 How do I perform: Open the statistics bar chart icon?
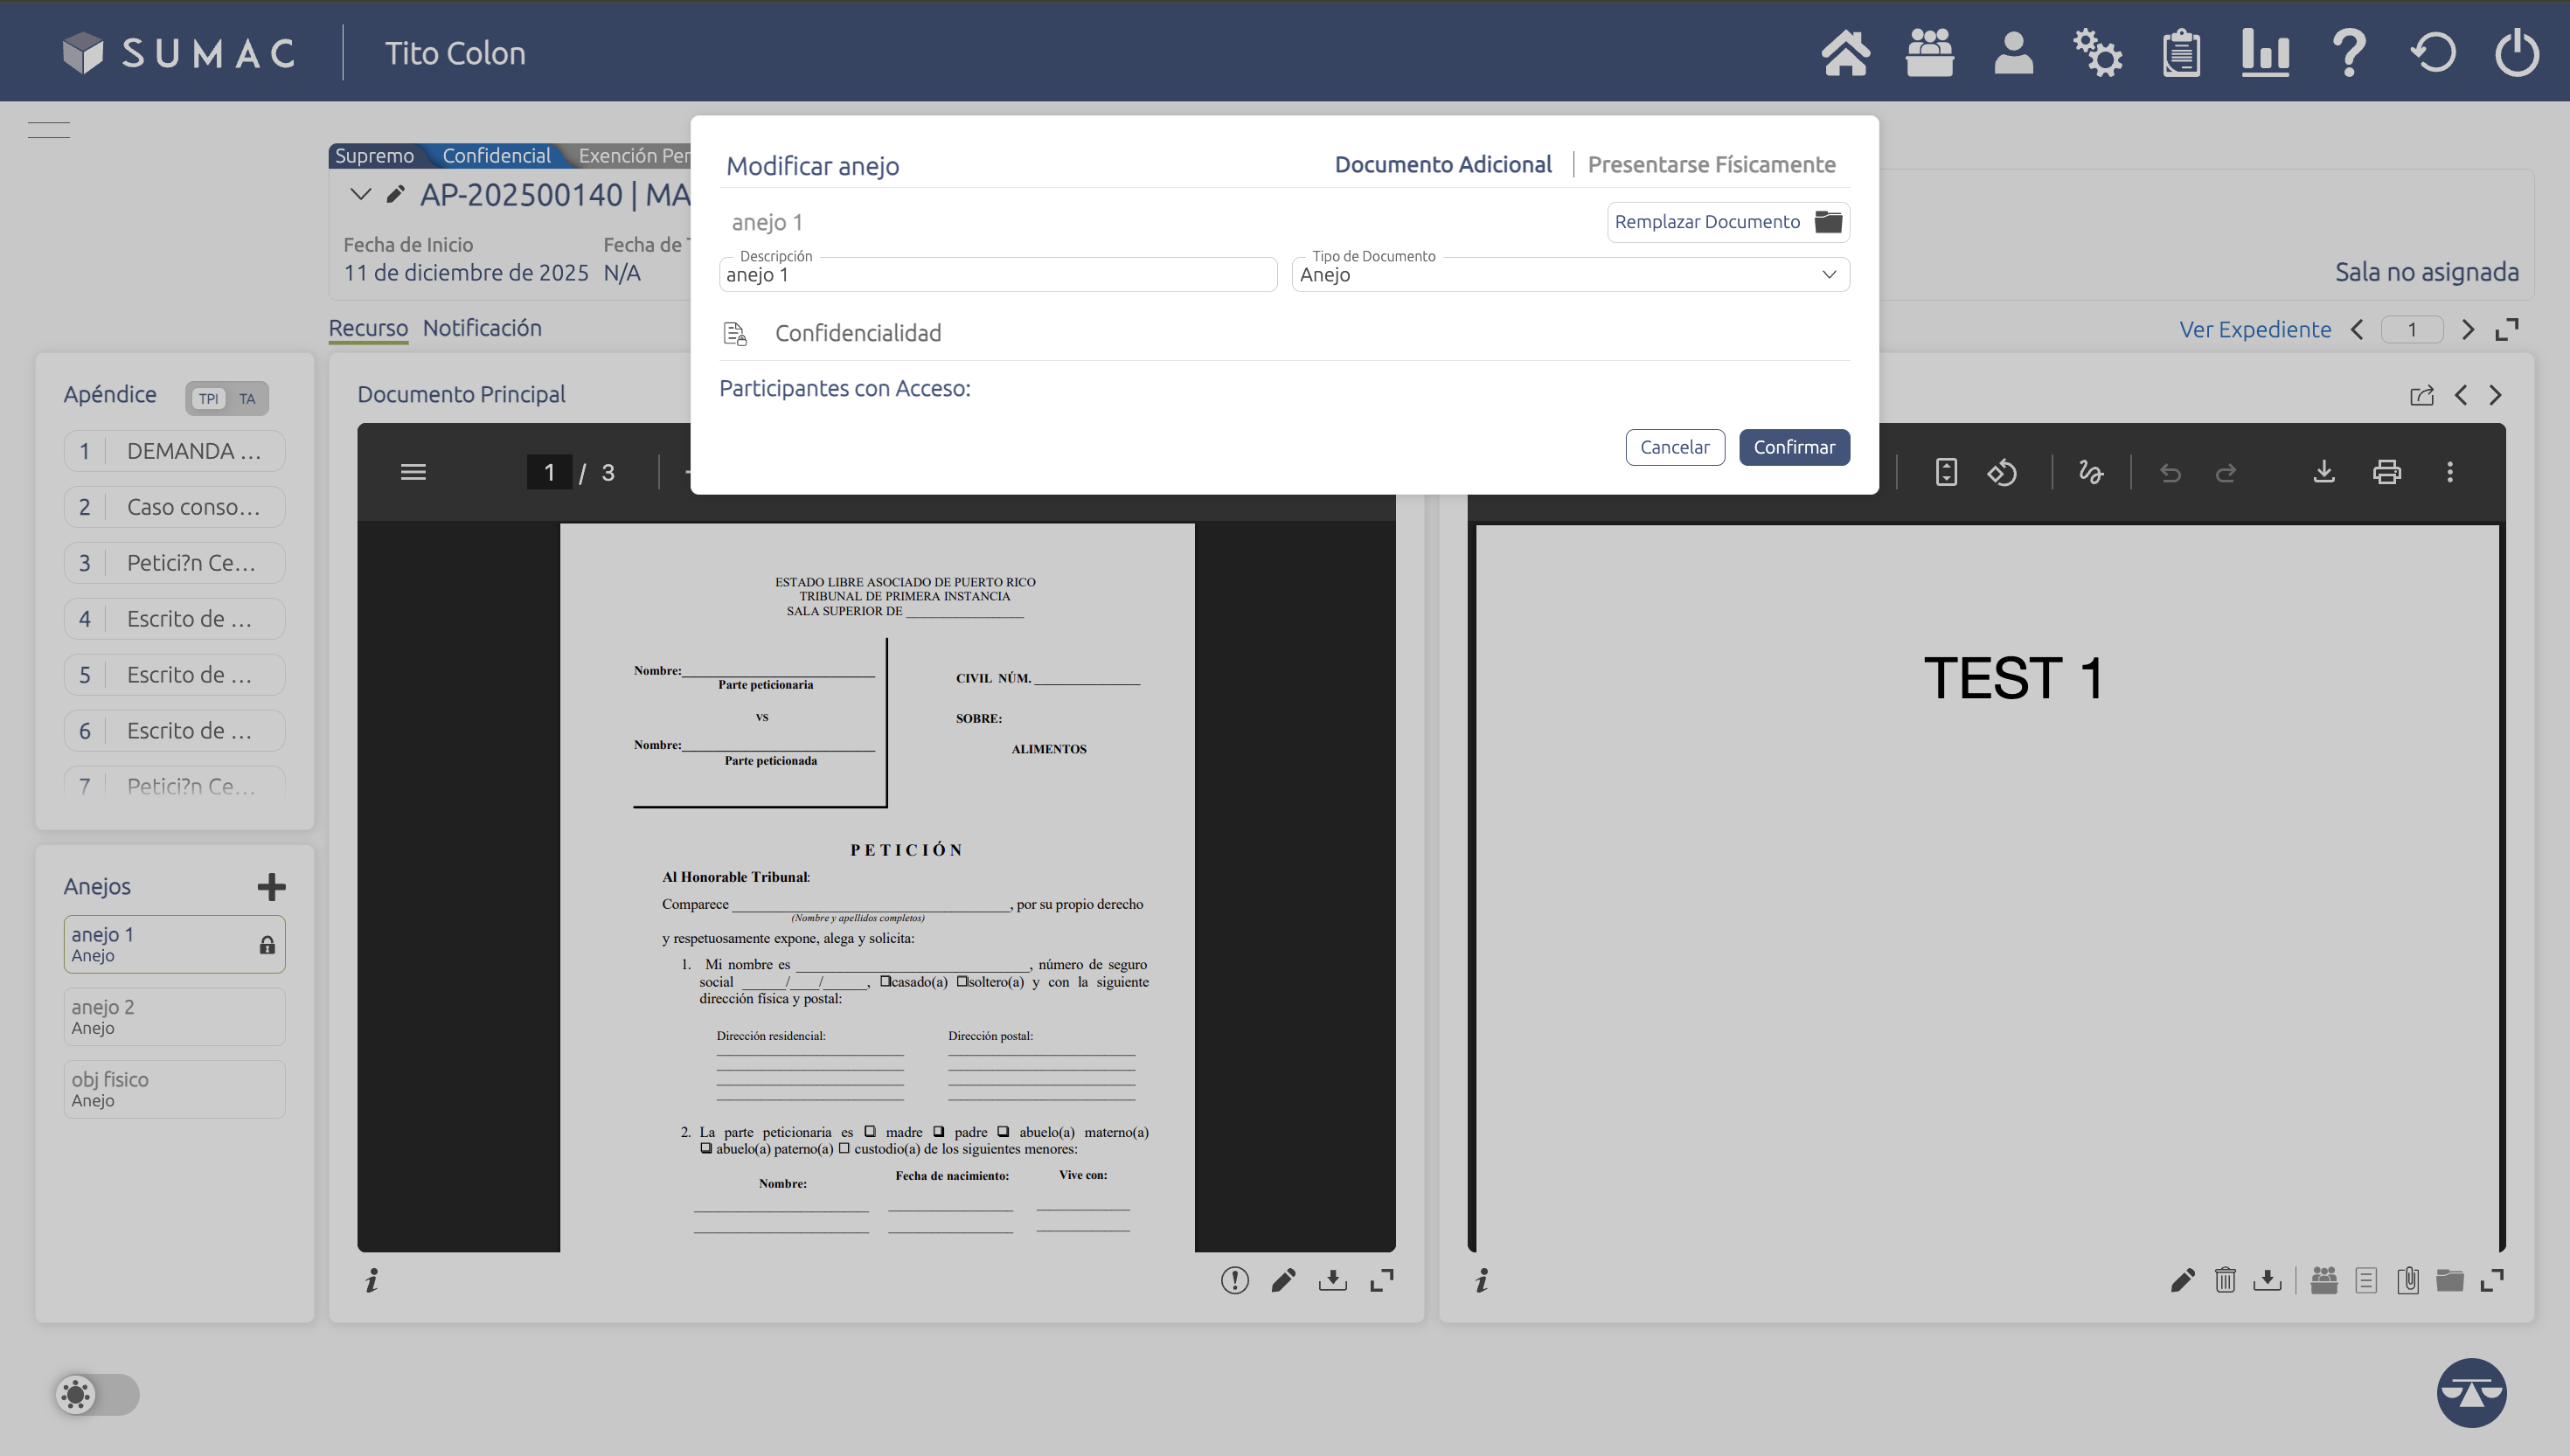tap(2264, 53)
